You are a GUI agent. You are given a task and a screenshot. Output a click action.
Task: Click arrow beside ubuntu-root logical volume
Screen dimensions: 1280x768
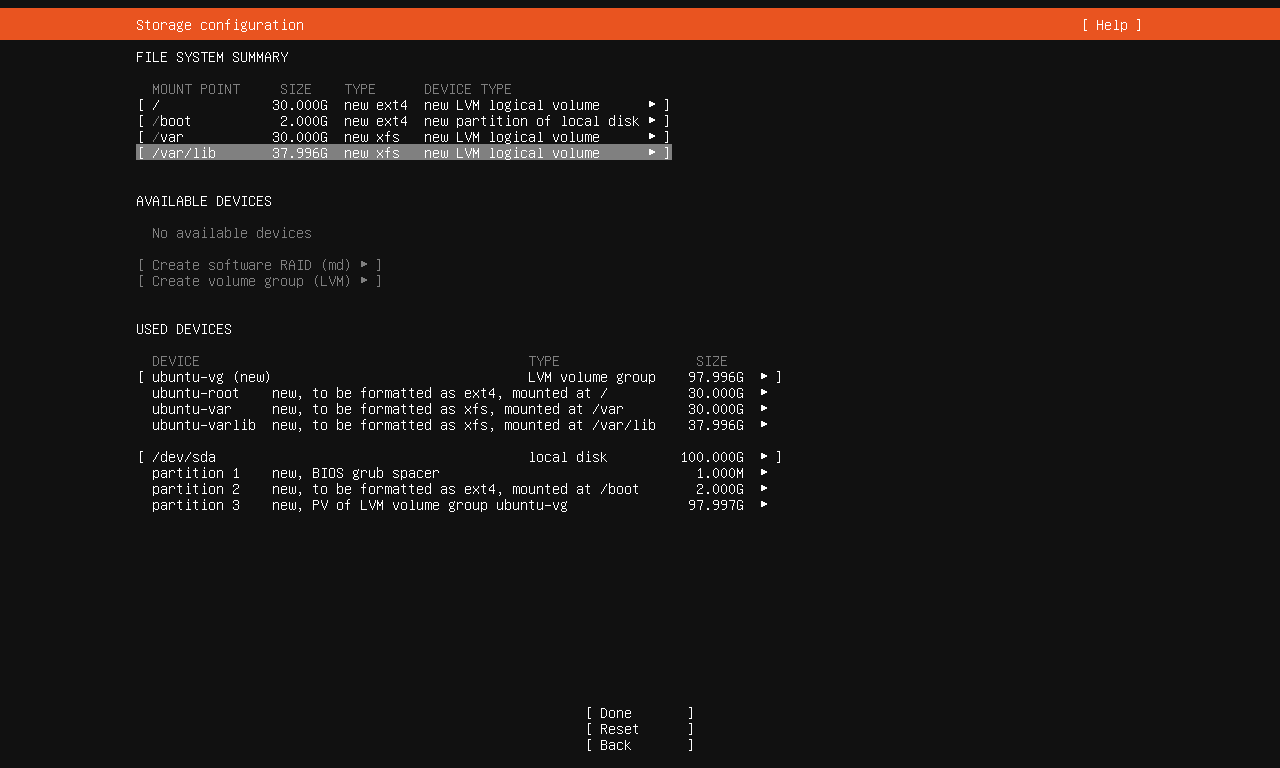764,393
